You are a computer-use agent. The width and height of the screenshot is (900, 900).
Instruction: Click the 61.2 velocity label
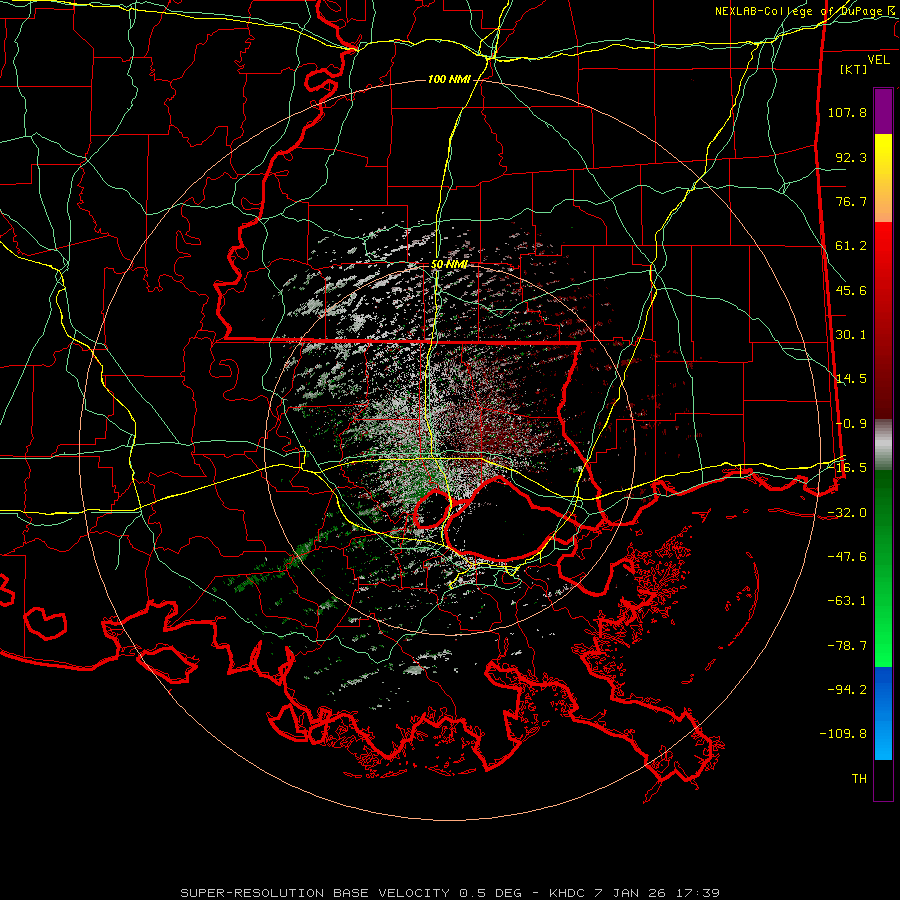[x=851, y=246]
